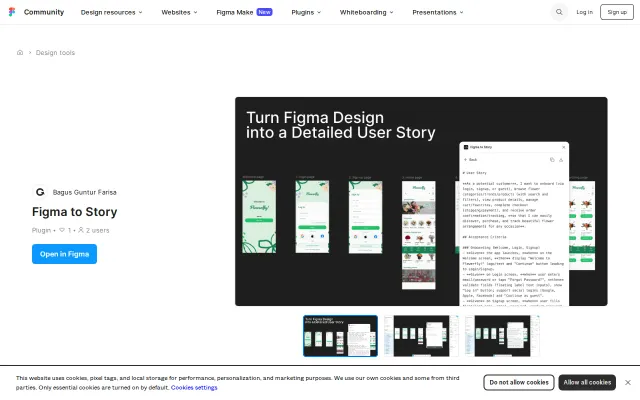Click Bagus Guntur Farisa avatar icon
Image resolution: width=640 pixels, height=400 pixels.
coord(40,192)
